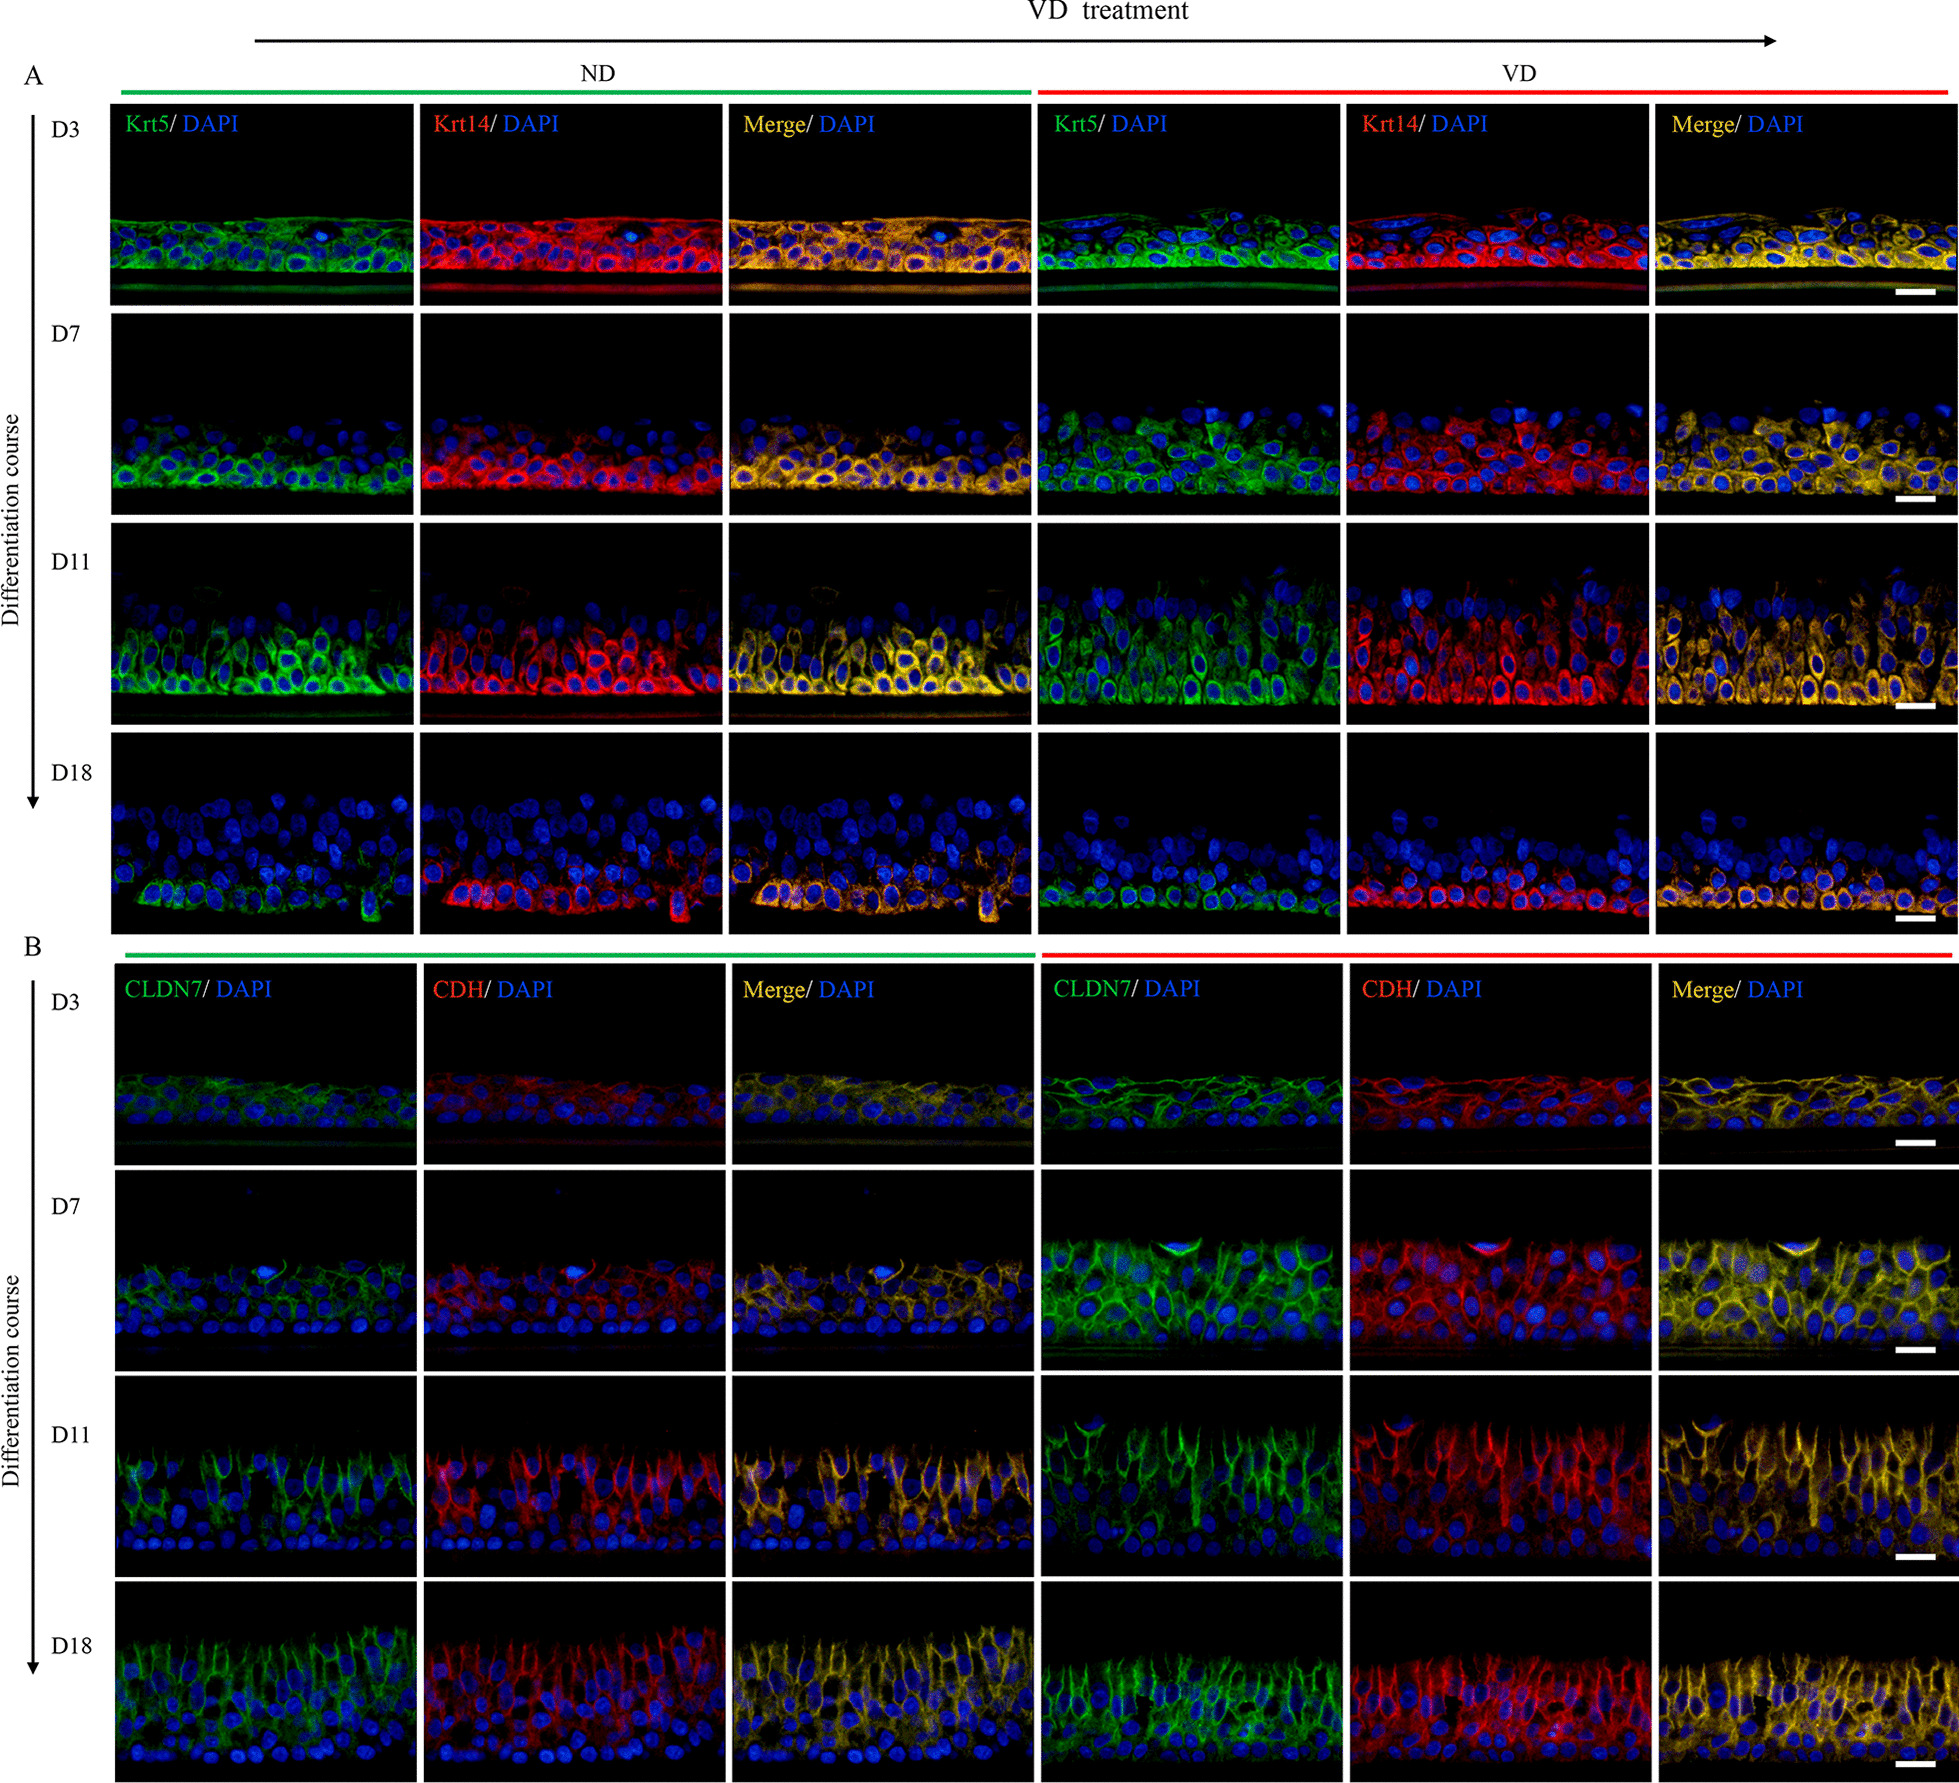Open the ND CLDN7 D3 image panel

coord(265,1064)
